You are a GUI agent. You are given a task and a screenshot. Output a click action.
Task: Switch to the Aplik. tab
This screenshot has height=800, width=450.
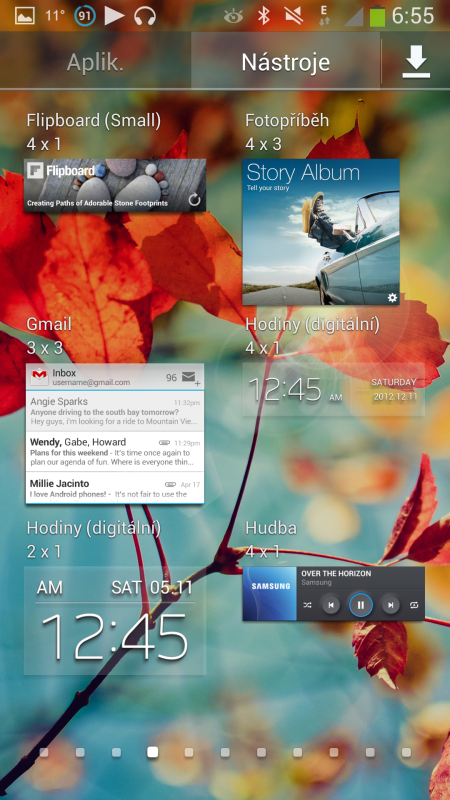pyautogui.click(x=95, y=62)
